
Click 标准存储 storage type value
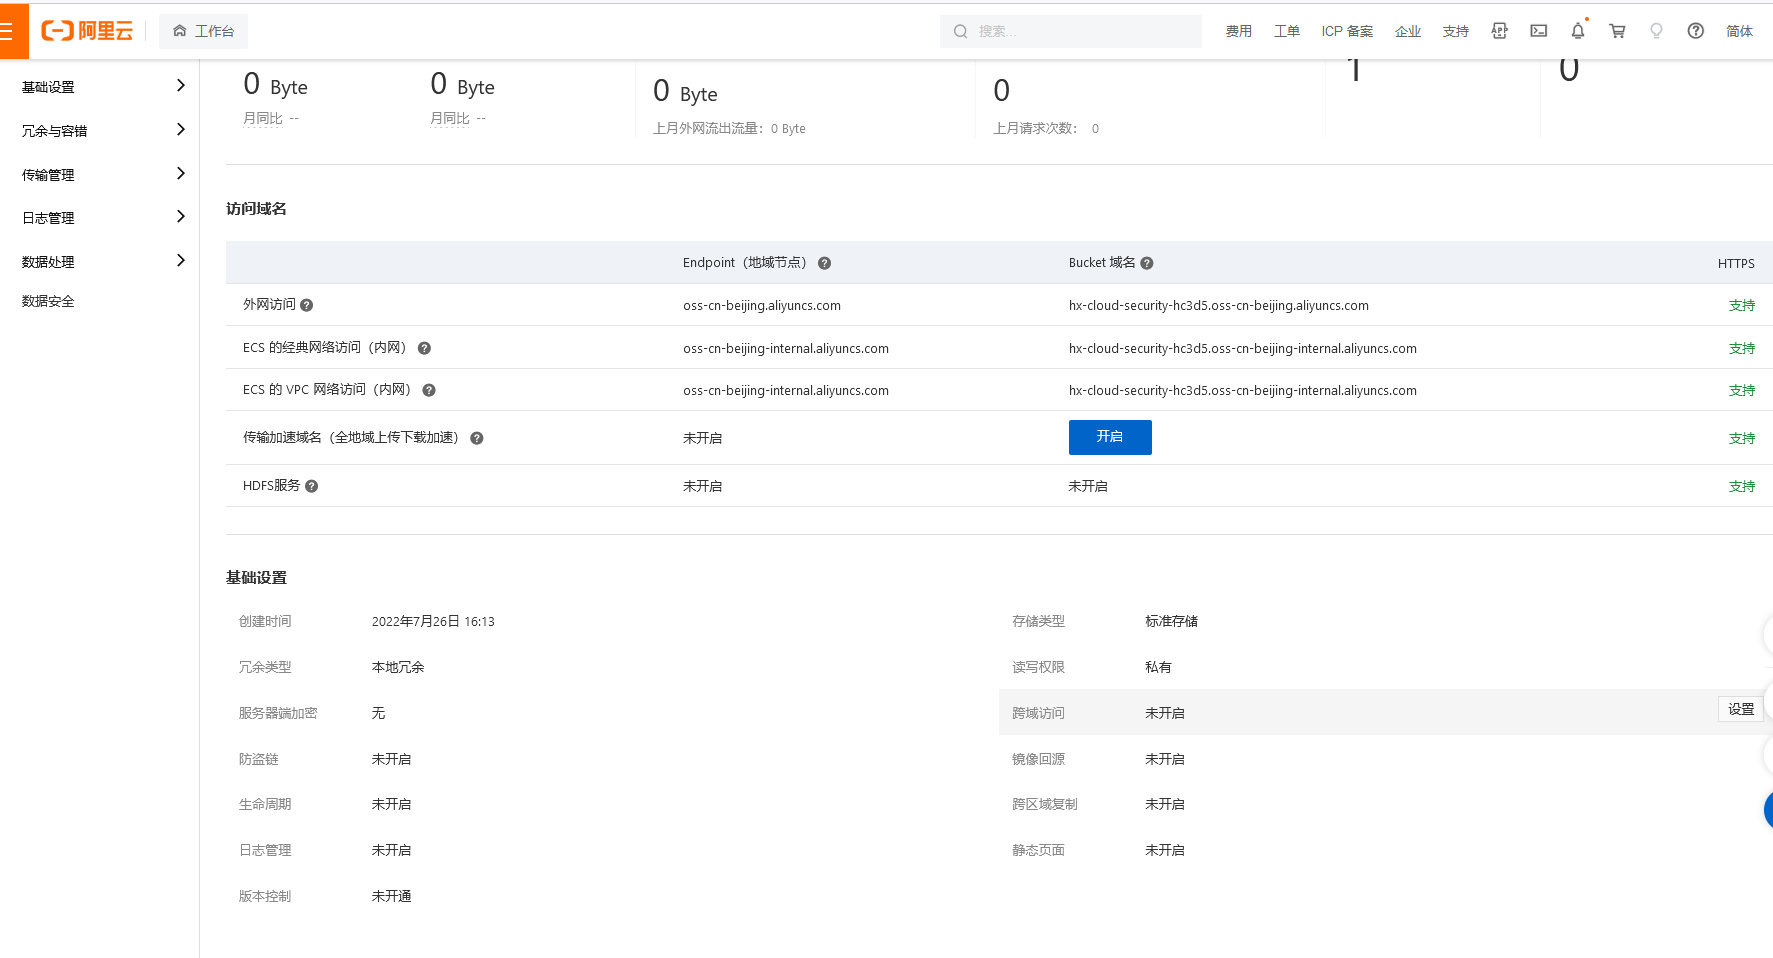1171,621
